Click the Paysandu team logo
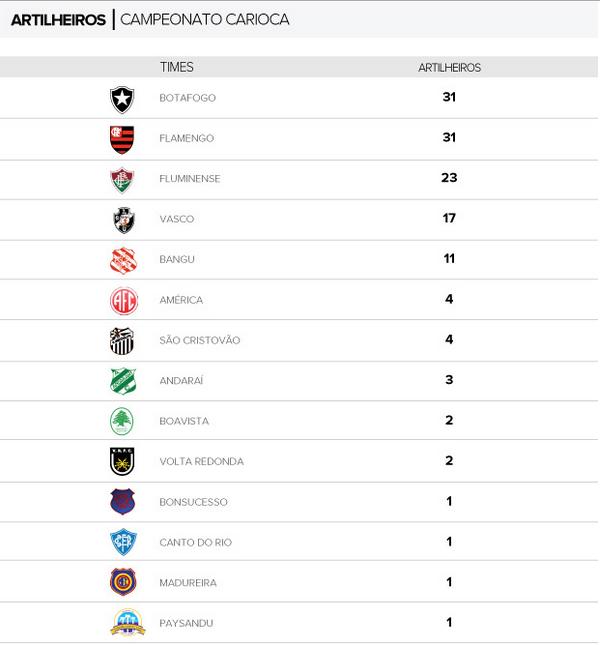 [122, 623]
